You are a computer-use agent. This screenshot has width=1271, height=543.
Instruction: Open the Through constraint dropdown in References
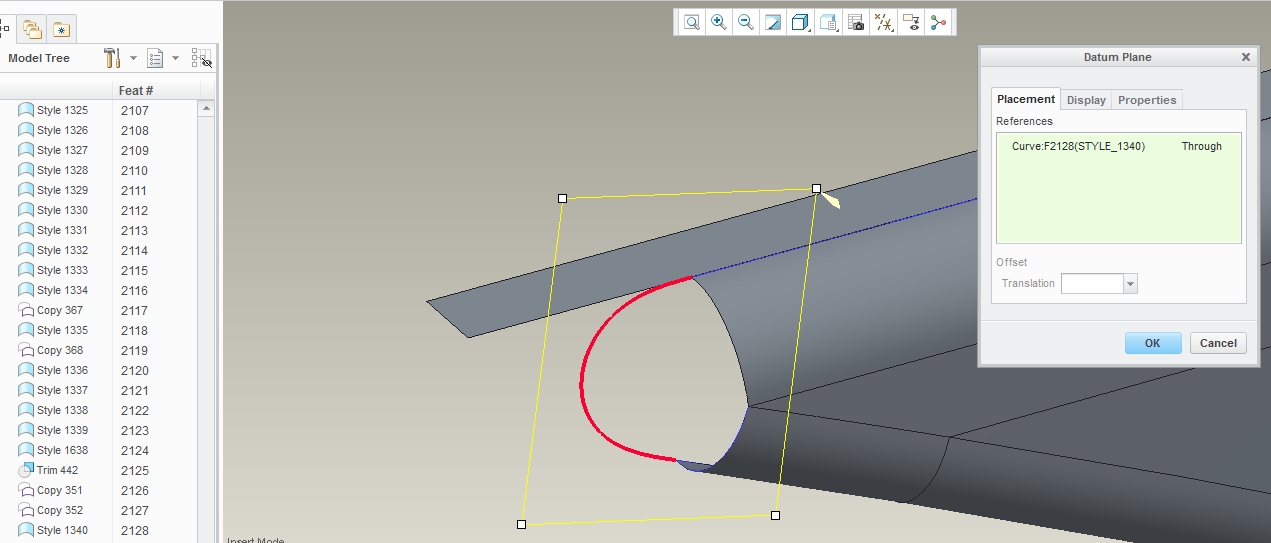[1202, 146]
